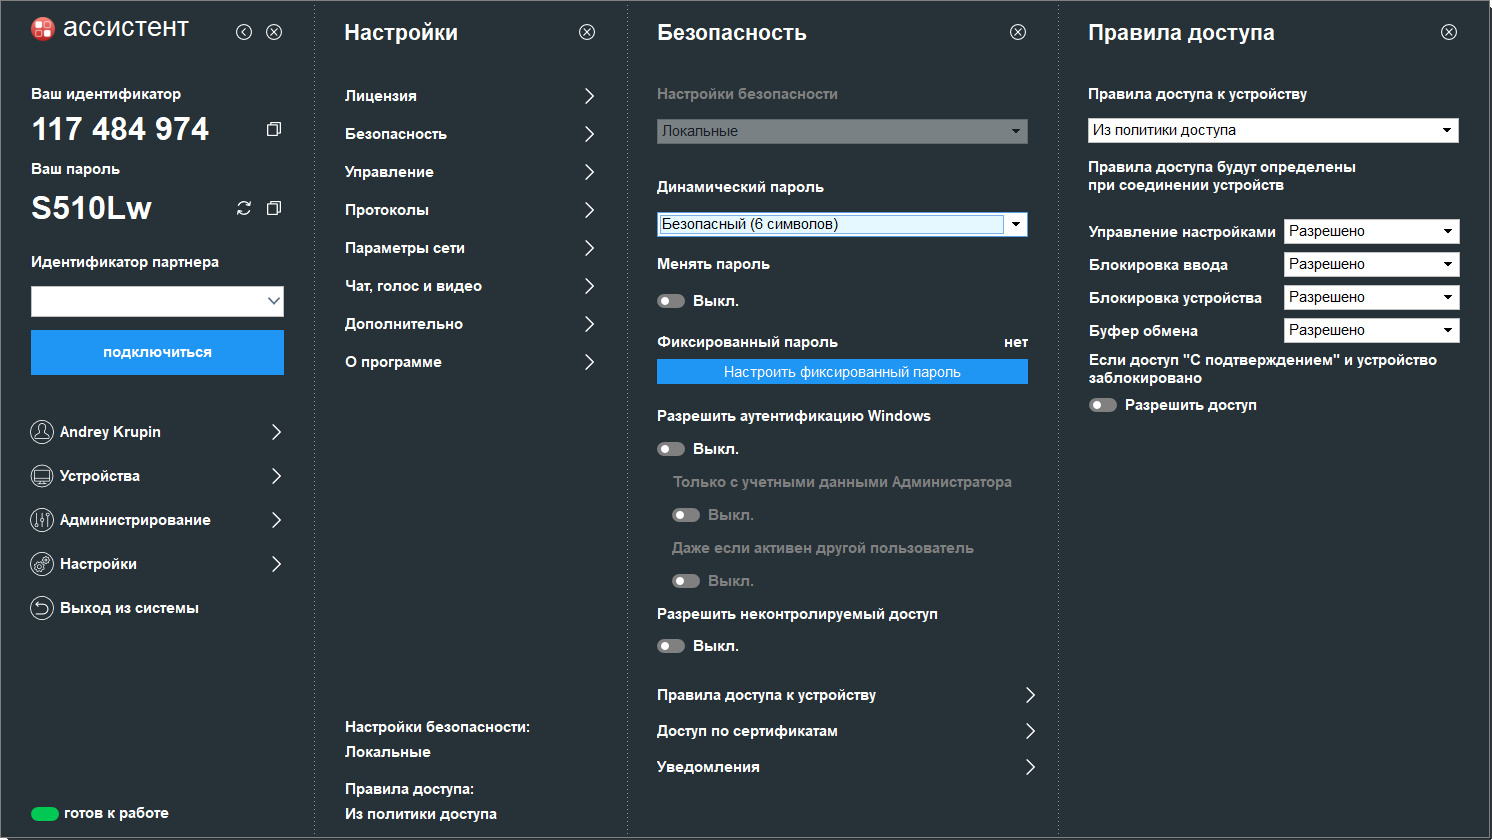Viewport: 1492px width, 840px height.
Task: Open the Динамический пароль dropdown
Action: pyautogui.click(x=1016, y=224)
